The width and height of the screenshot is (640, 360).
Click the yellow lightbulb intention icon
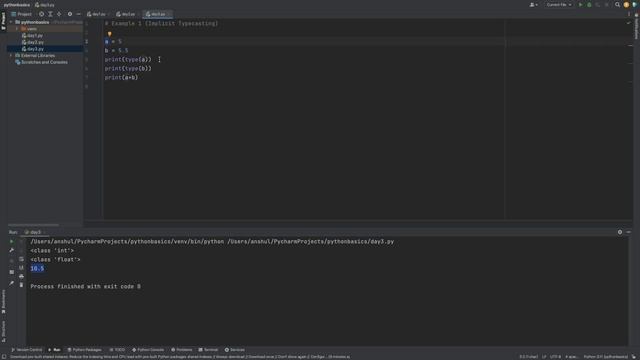pyautogui.click(x=109, y=34)
